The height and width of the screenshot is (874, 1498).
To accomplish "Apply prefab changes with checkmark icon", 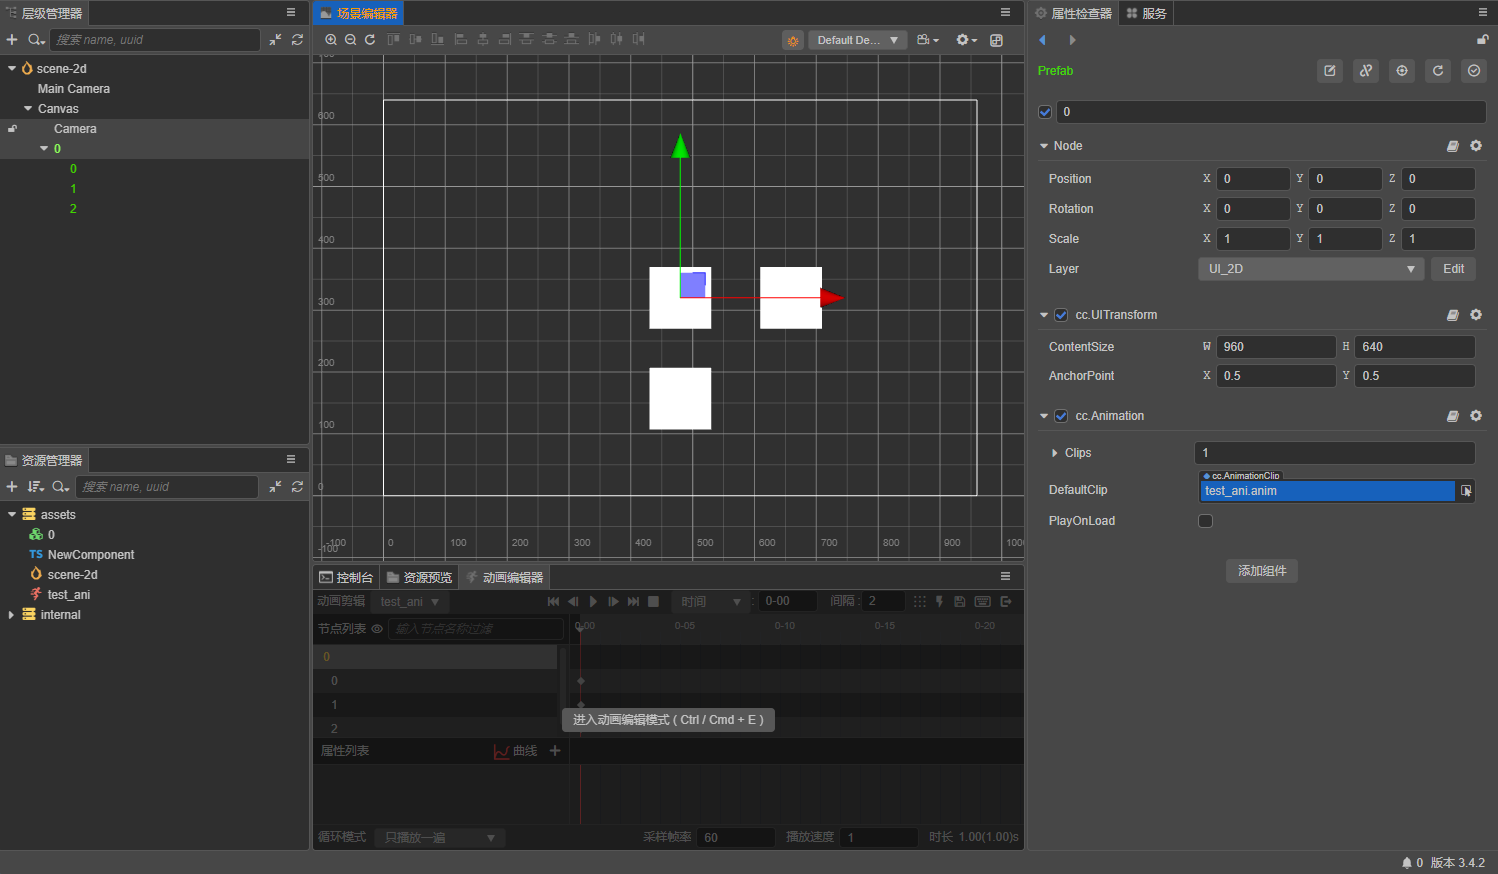I will 1474,71.
